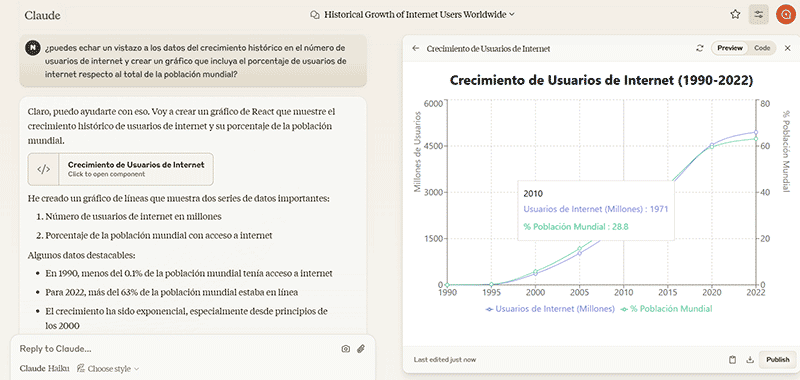The image size is (800, 380).
Task: Close the artifact panel
Action: (x=787, y=48)
